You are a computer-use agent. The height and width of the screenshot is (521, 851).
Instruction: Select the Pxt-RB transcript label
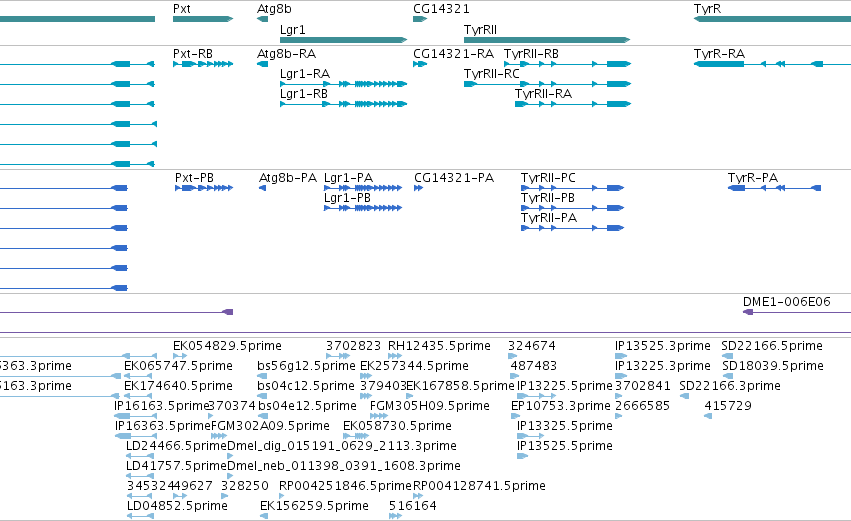(x=193, y=54)
